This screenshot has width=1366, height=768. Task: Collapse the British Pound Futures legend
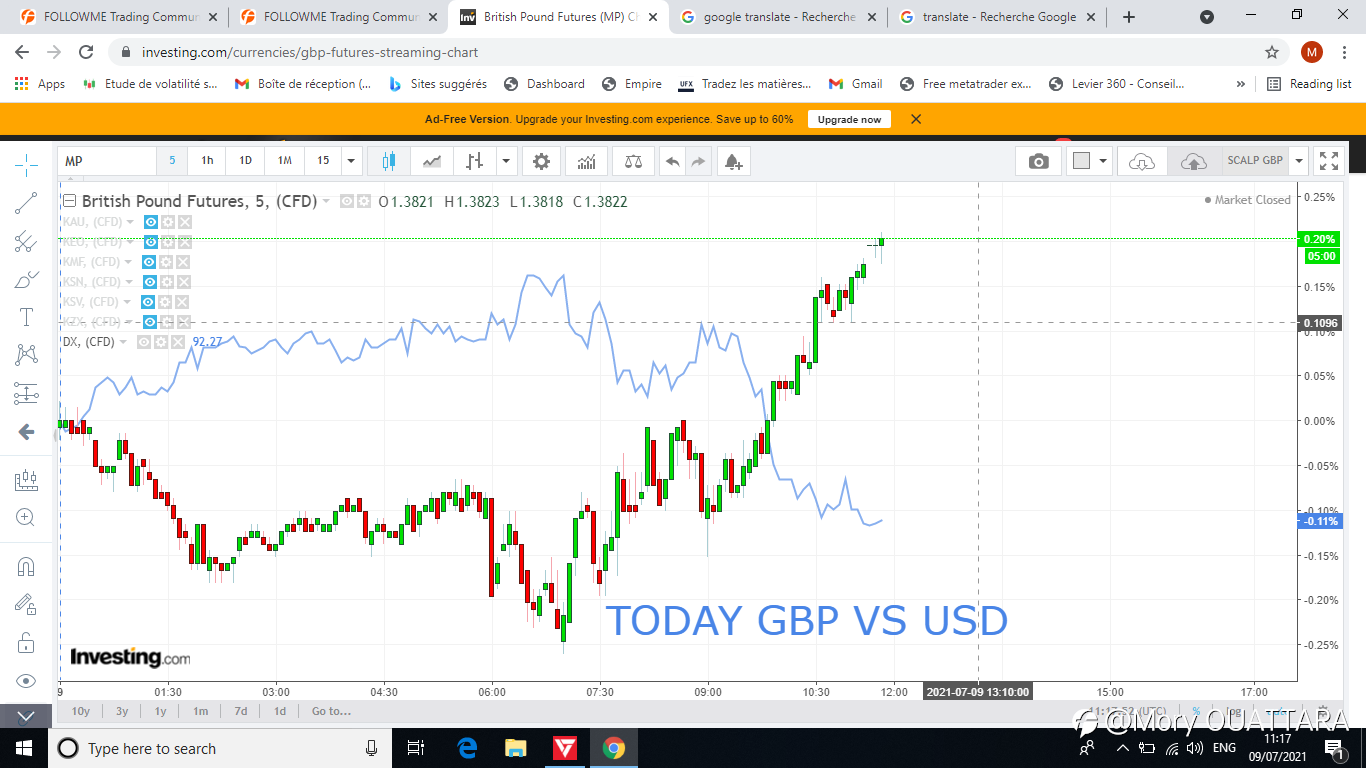(x=69, y=201)
